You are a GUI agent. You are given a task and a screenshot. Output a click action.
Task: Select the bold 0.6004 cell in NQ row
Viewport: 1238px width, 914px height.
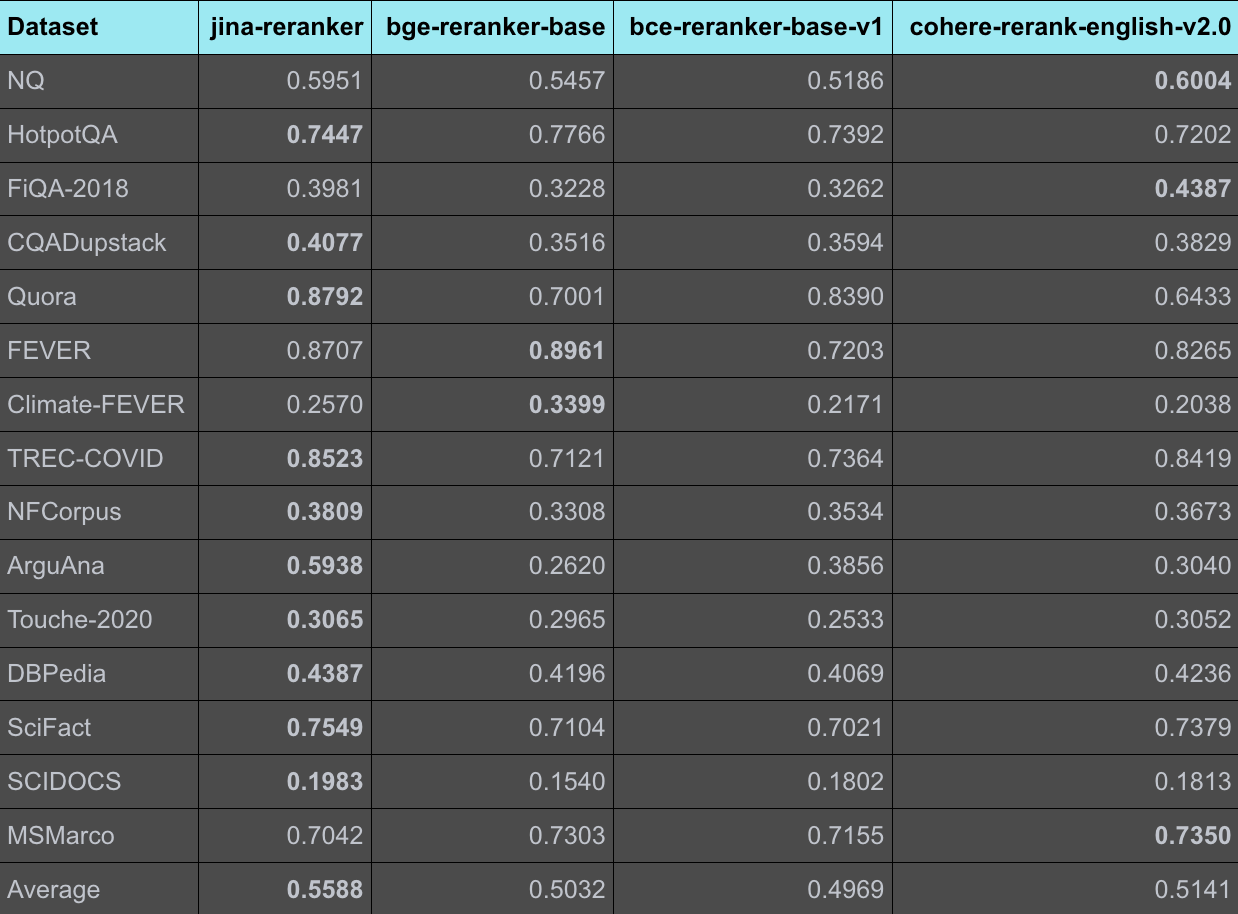[x=1193, y=81]
